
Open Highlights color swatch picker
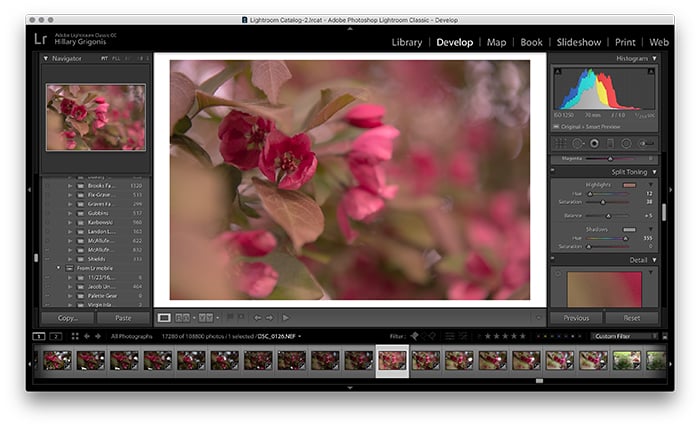coord(629,185)
